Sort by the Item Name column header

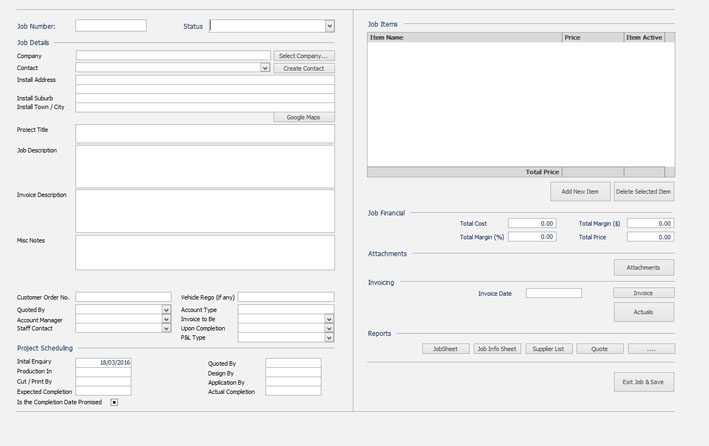coord(464,37)
